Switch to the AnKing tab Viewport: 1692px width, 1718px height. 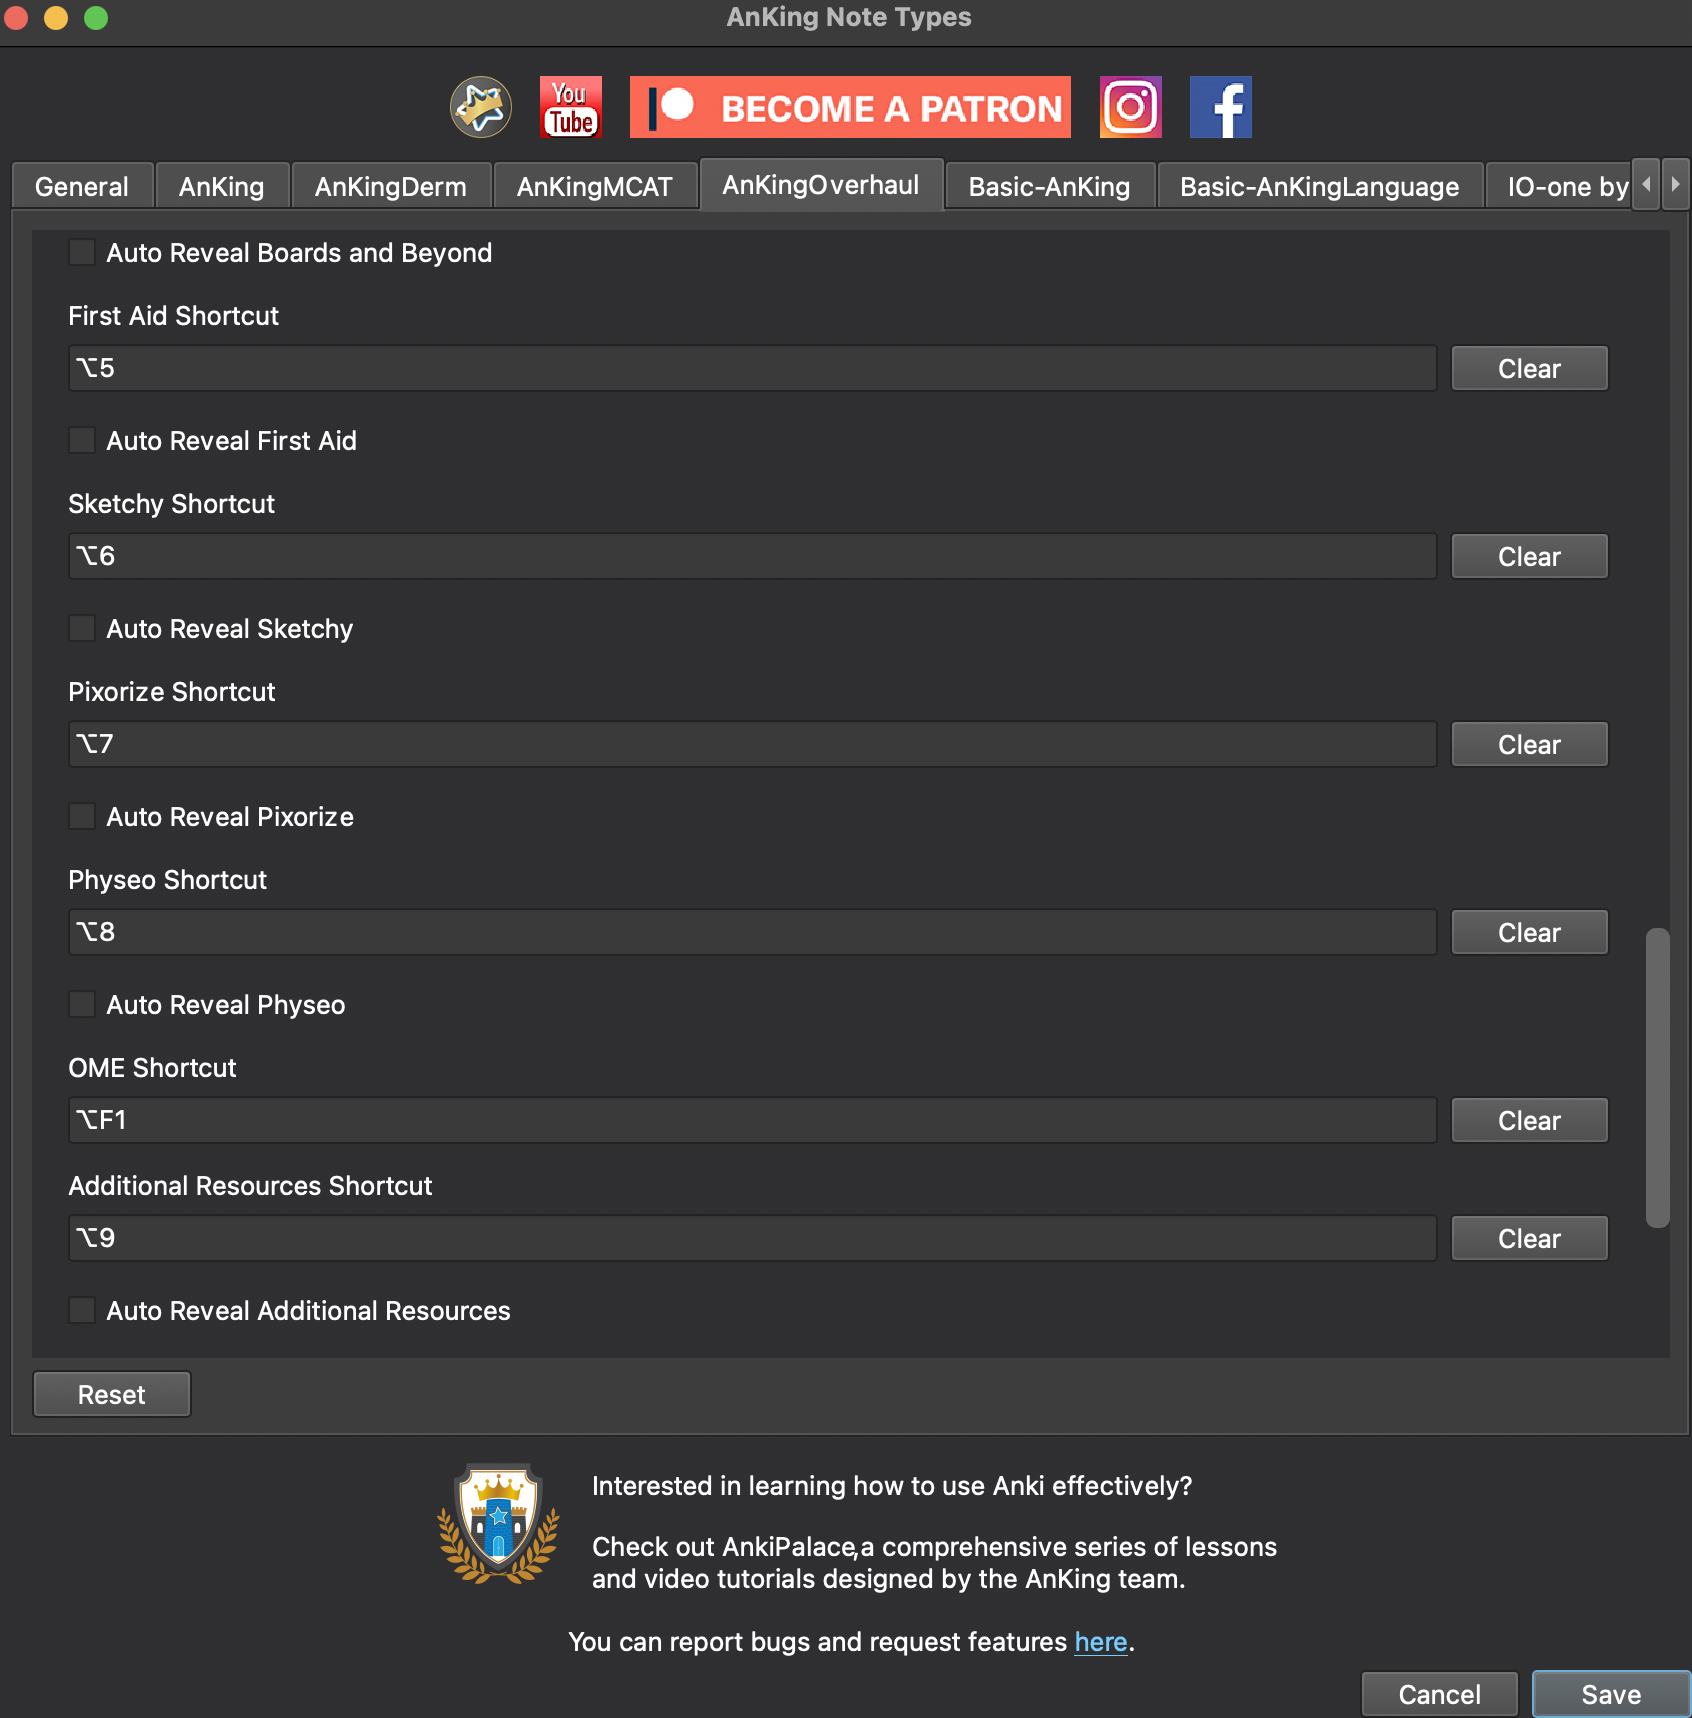click(x=222, y=186)
